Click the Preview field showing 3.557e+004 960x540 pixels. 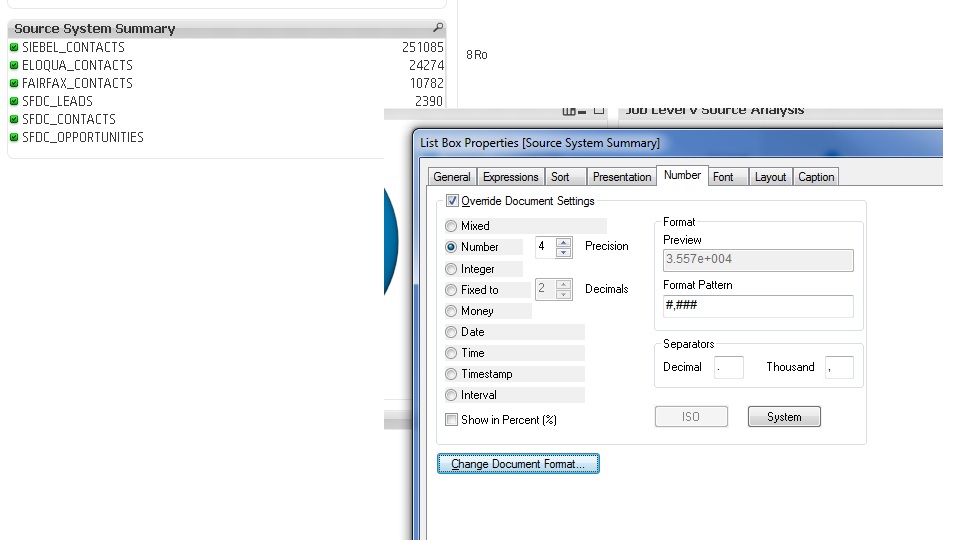758,260
